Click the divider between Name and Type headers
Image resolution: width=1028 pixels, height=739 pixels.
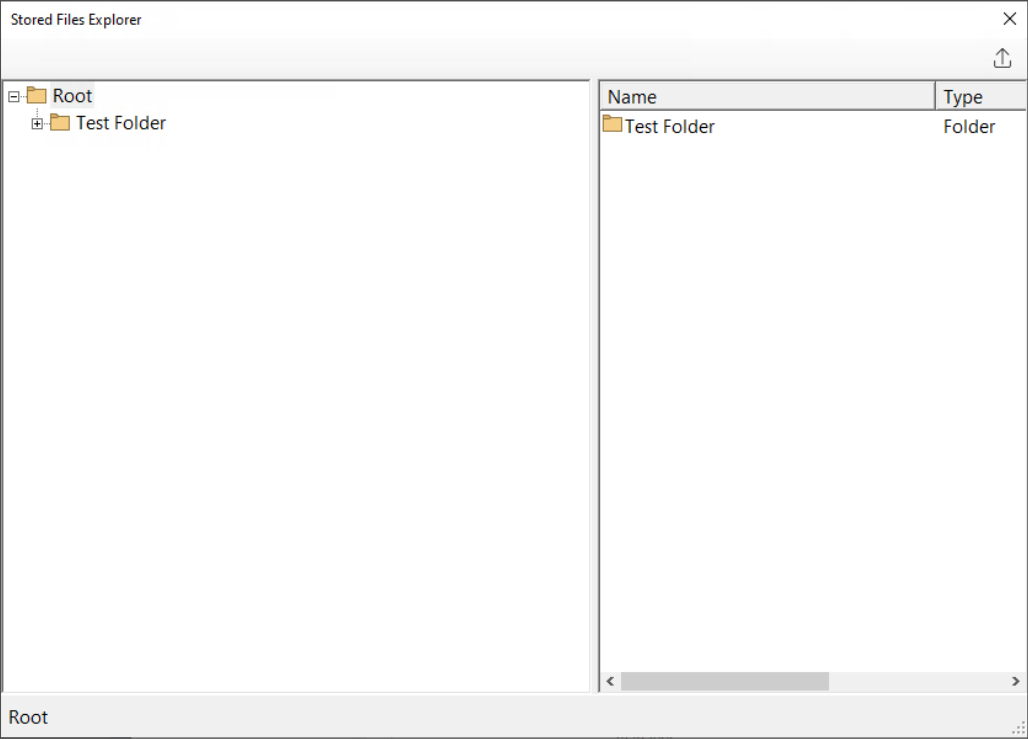point(935,97)
